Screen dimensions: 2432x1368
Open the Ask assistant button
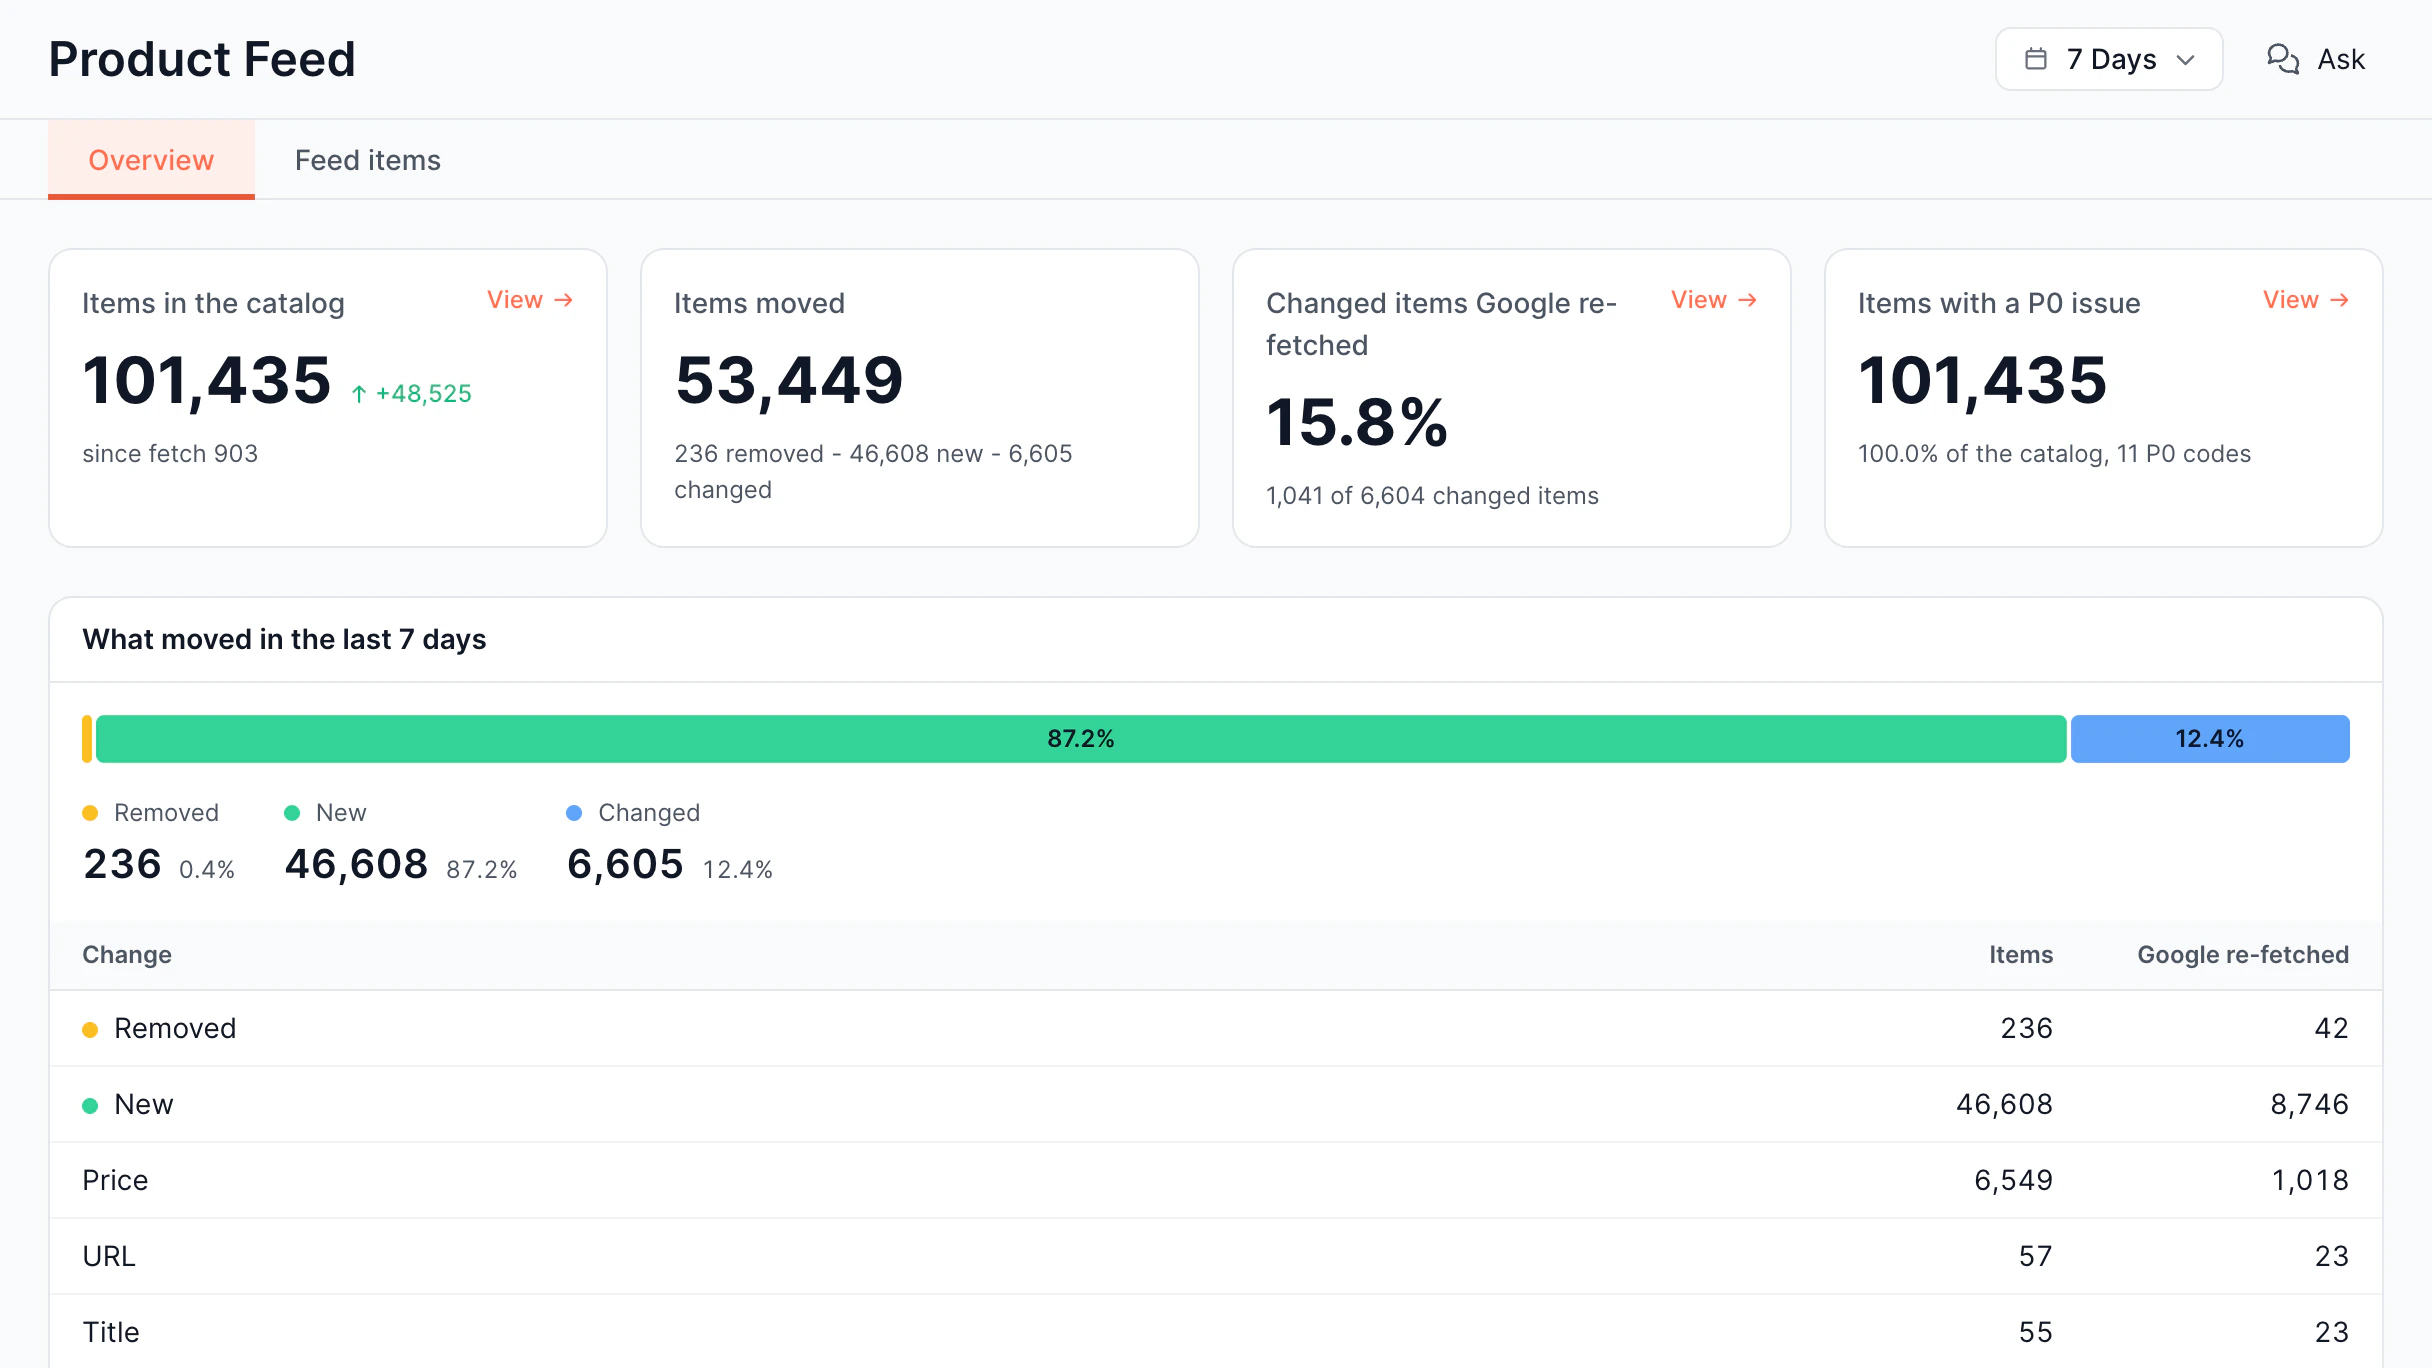click(2316, 59)
